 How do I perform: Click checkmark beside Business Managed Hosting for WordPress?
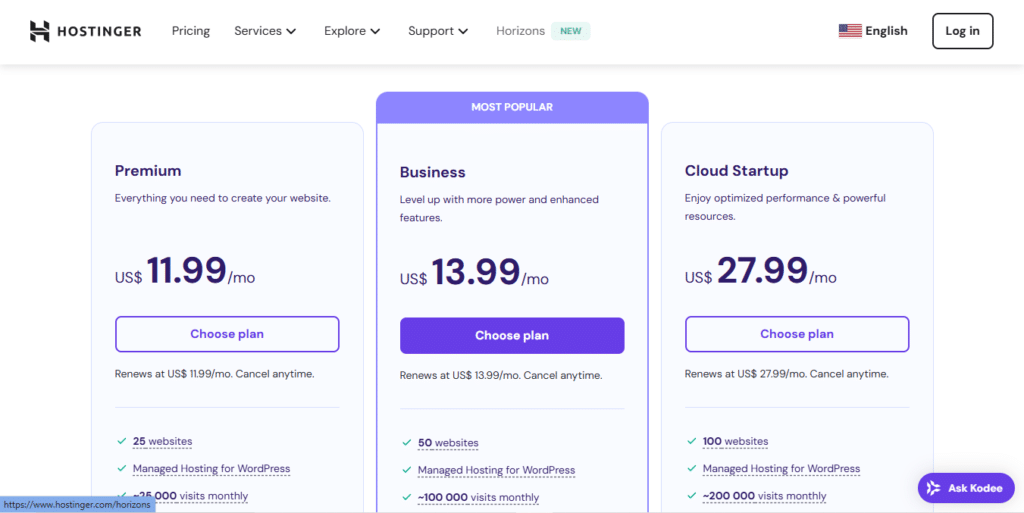(406, 470)
